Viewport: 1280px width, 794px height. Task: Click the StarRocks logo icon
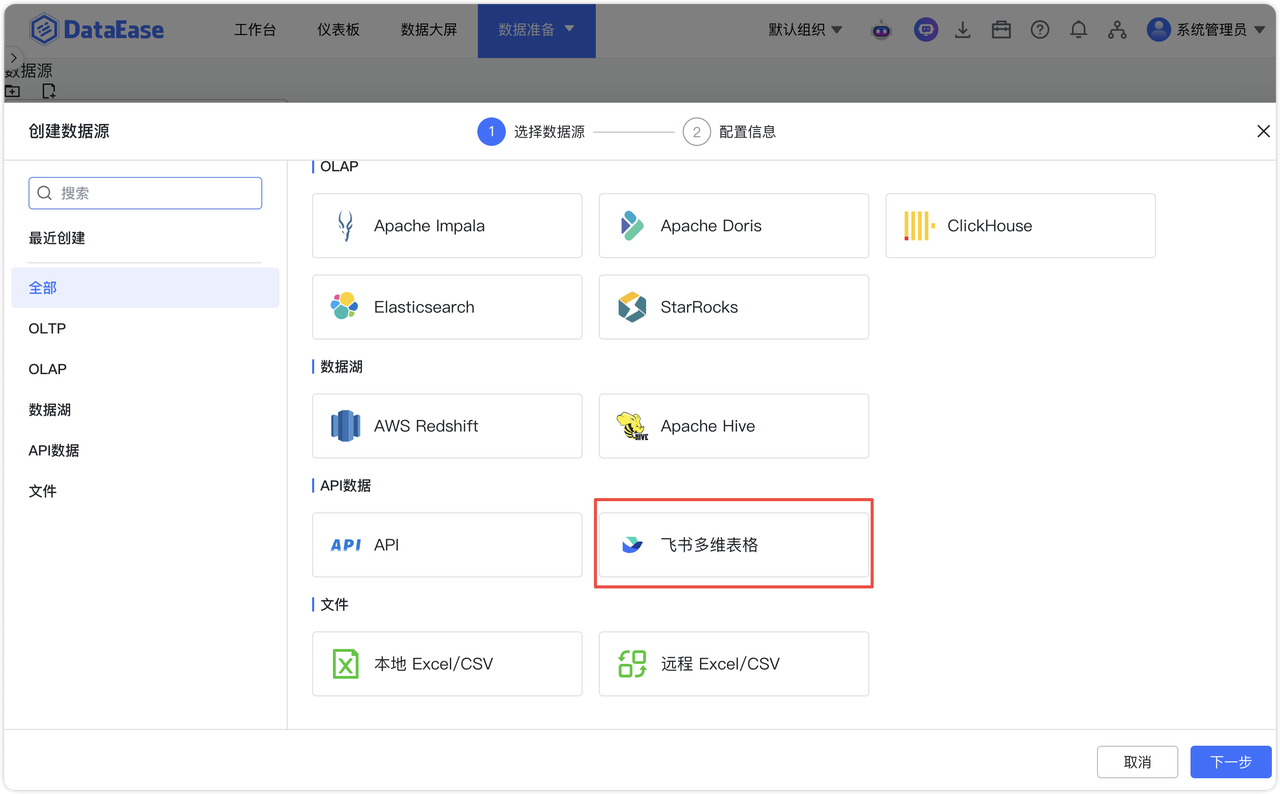[632, 307]
